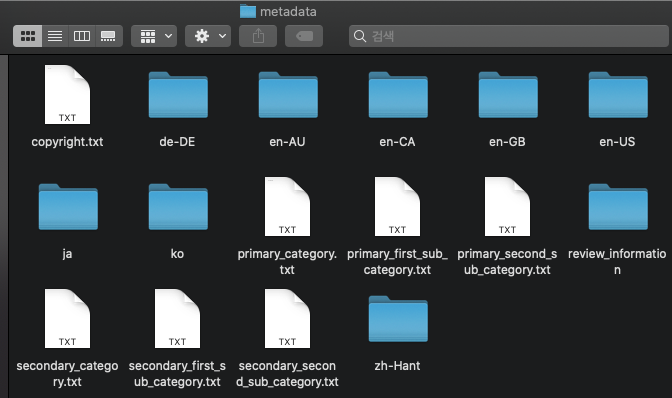
Task: Click the primary_first_sub_category.txt name label
Action: point(397,262)
